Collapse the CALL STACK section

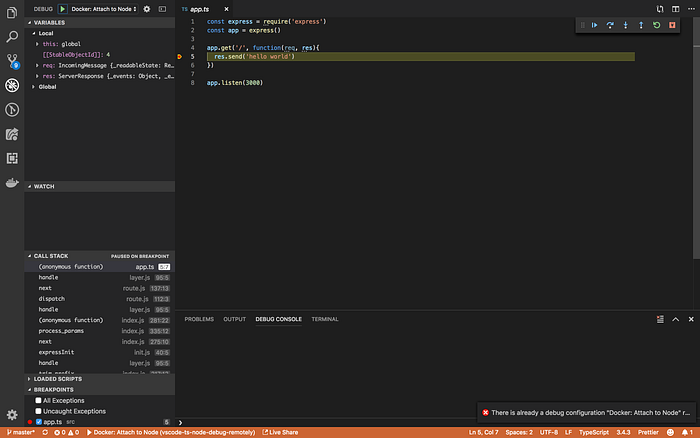click(x=100, y=256)
